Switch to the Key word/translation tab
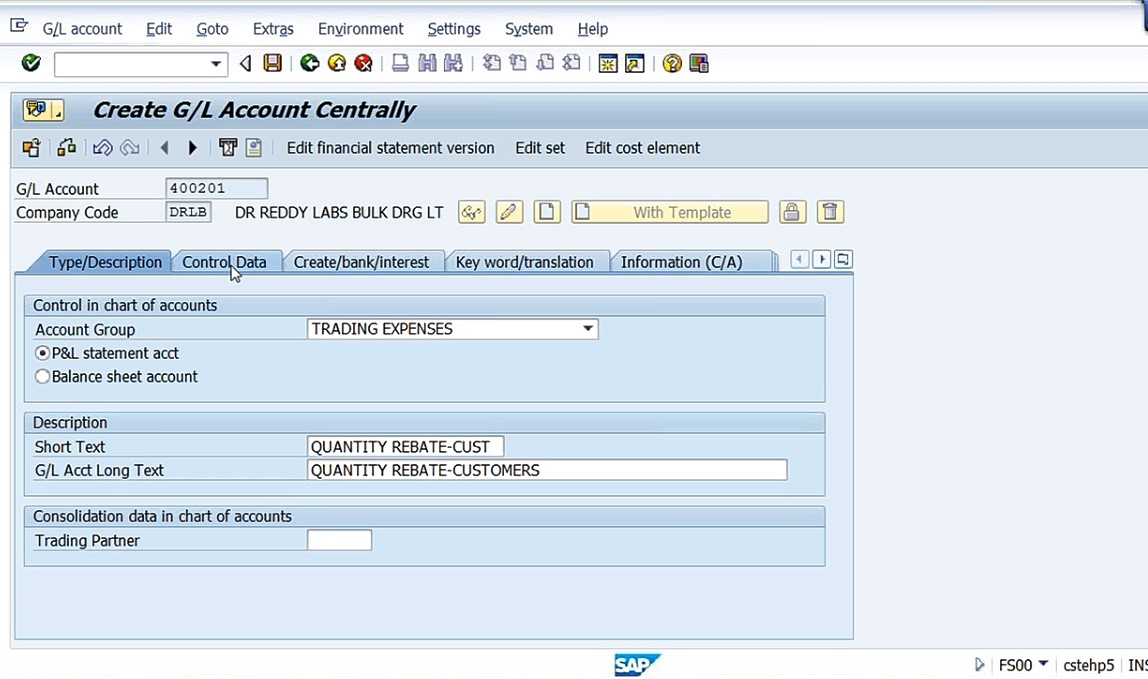1148x679 pixels. point(524,262)
